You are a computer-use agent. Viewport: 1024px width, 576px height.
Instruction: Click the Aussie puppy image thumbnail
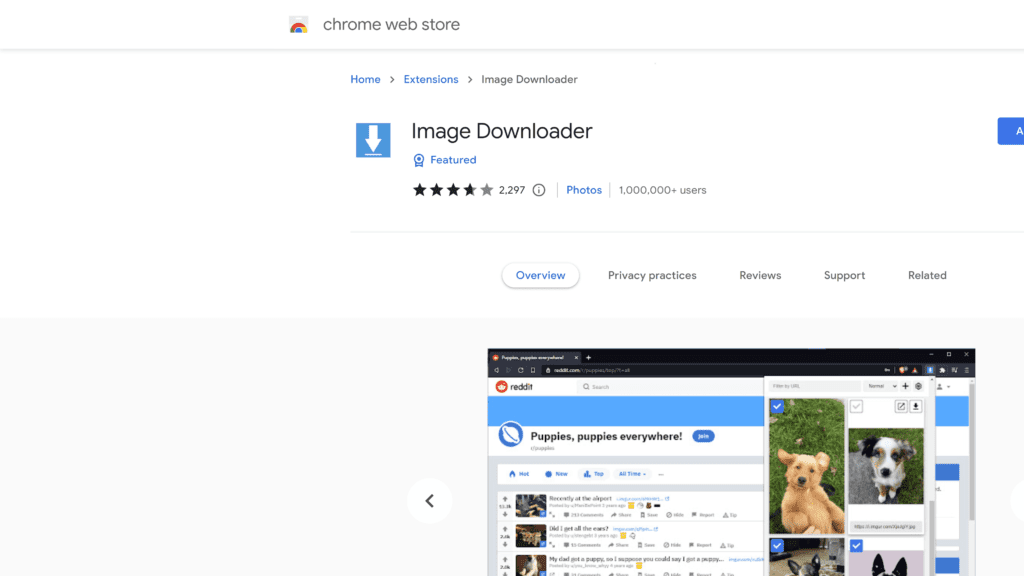tap(886, 466)
